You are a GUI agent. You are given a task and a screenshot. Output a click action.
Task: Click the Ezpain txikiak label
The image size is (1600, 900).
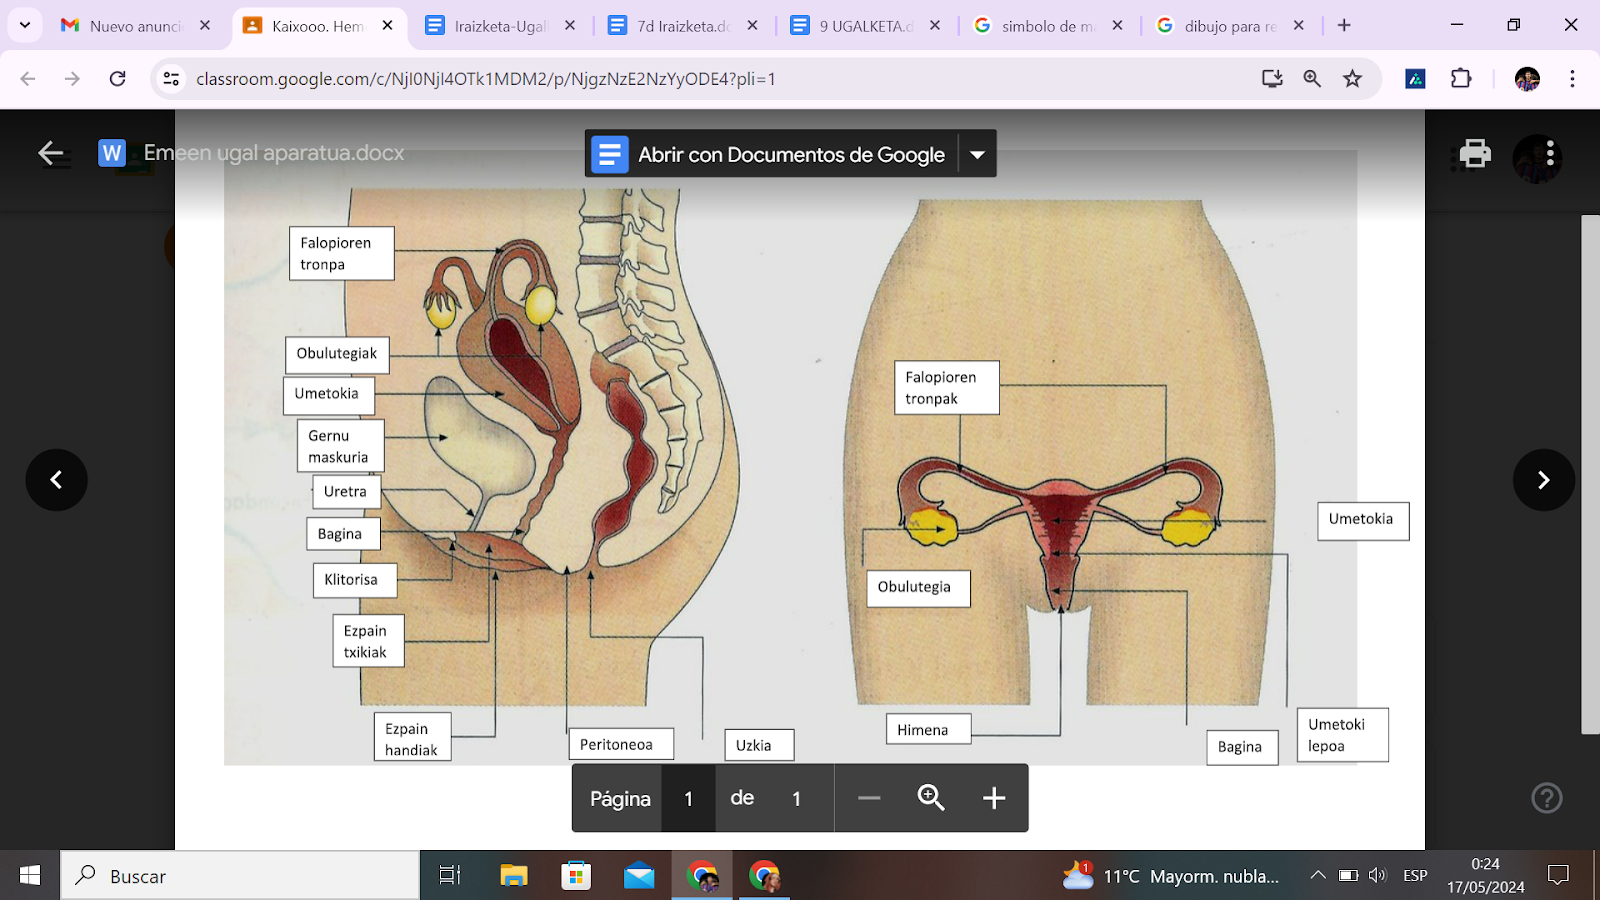coord(368,641)
